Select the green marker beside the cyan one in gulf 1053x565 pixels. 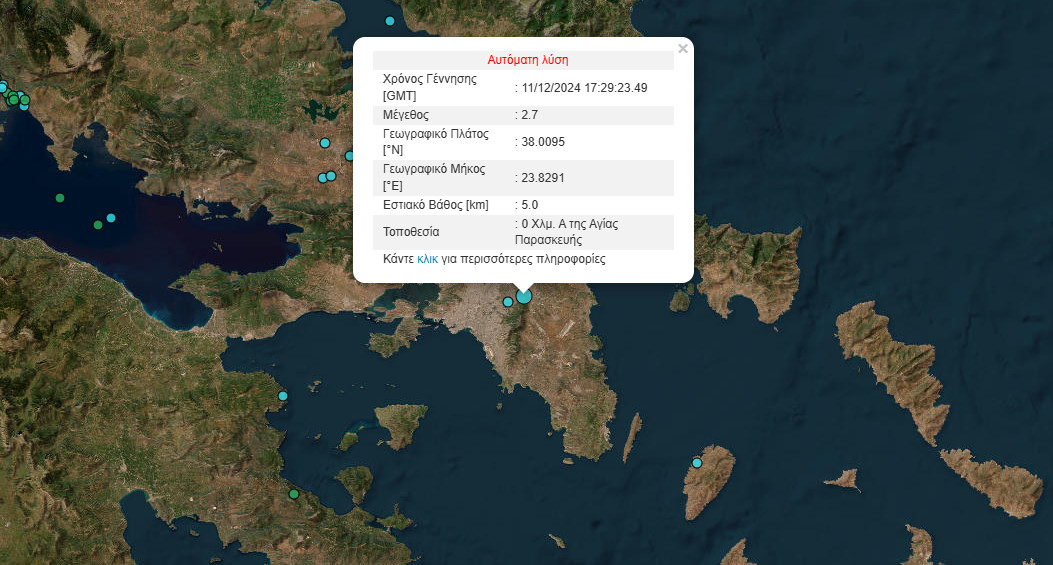[x=98, y=224]
